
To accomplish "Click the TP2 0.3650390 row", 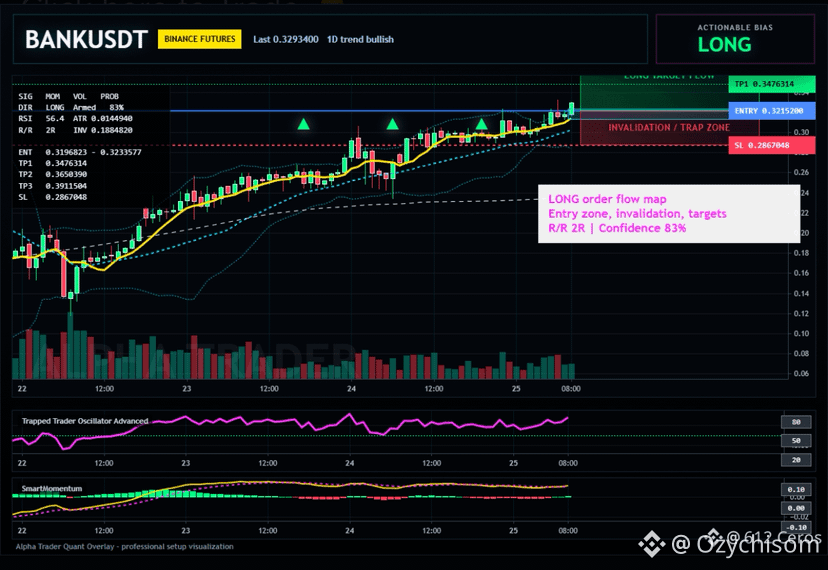I will [53, 175].
